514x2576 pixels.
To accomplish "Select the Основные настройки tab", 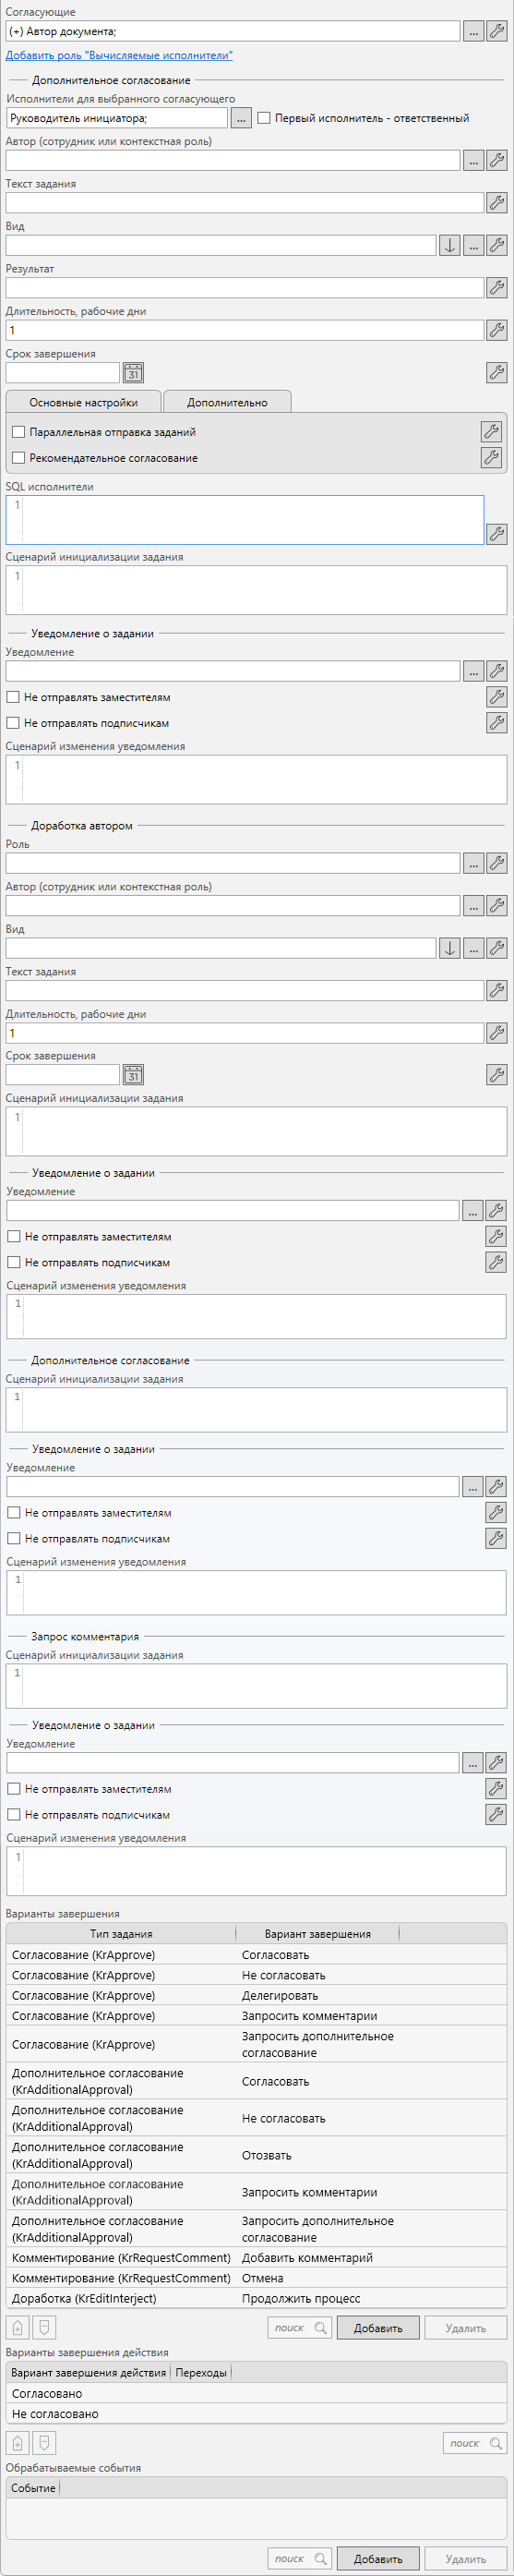I will [83, 402].
